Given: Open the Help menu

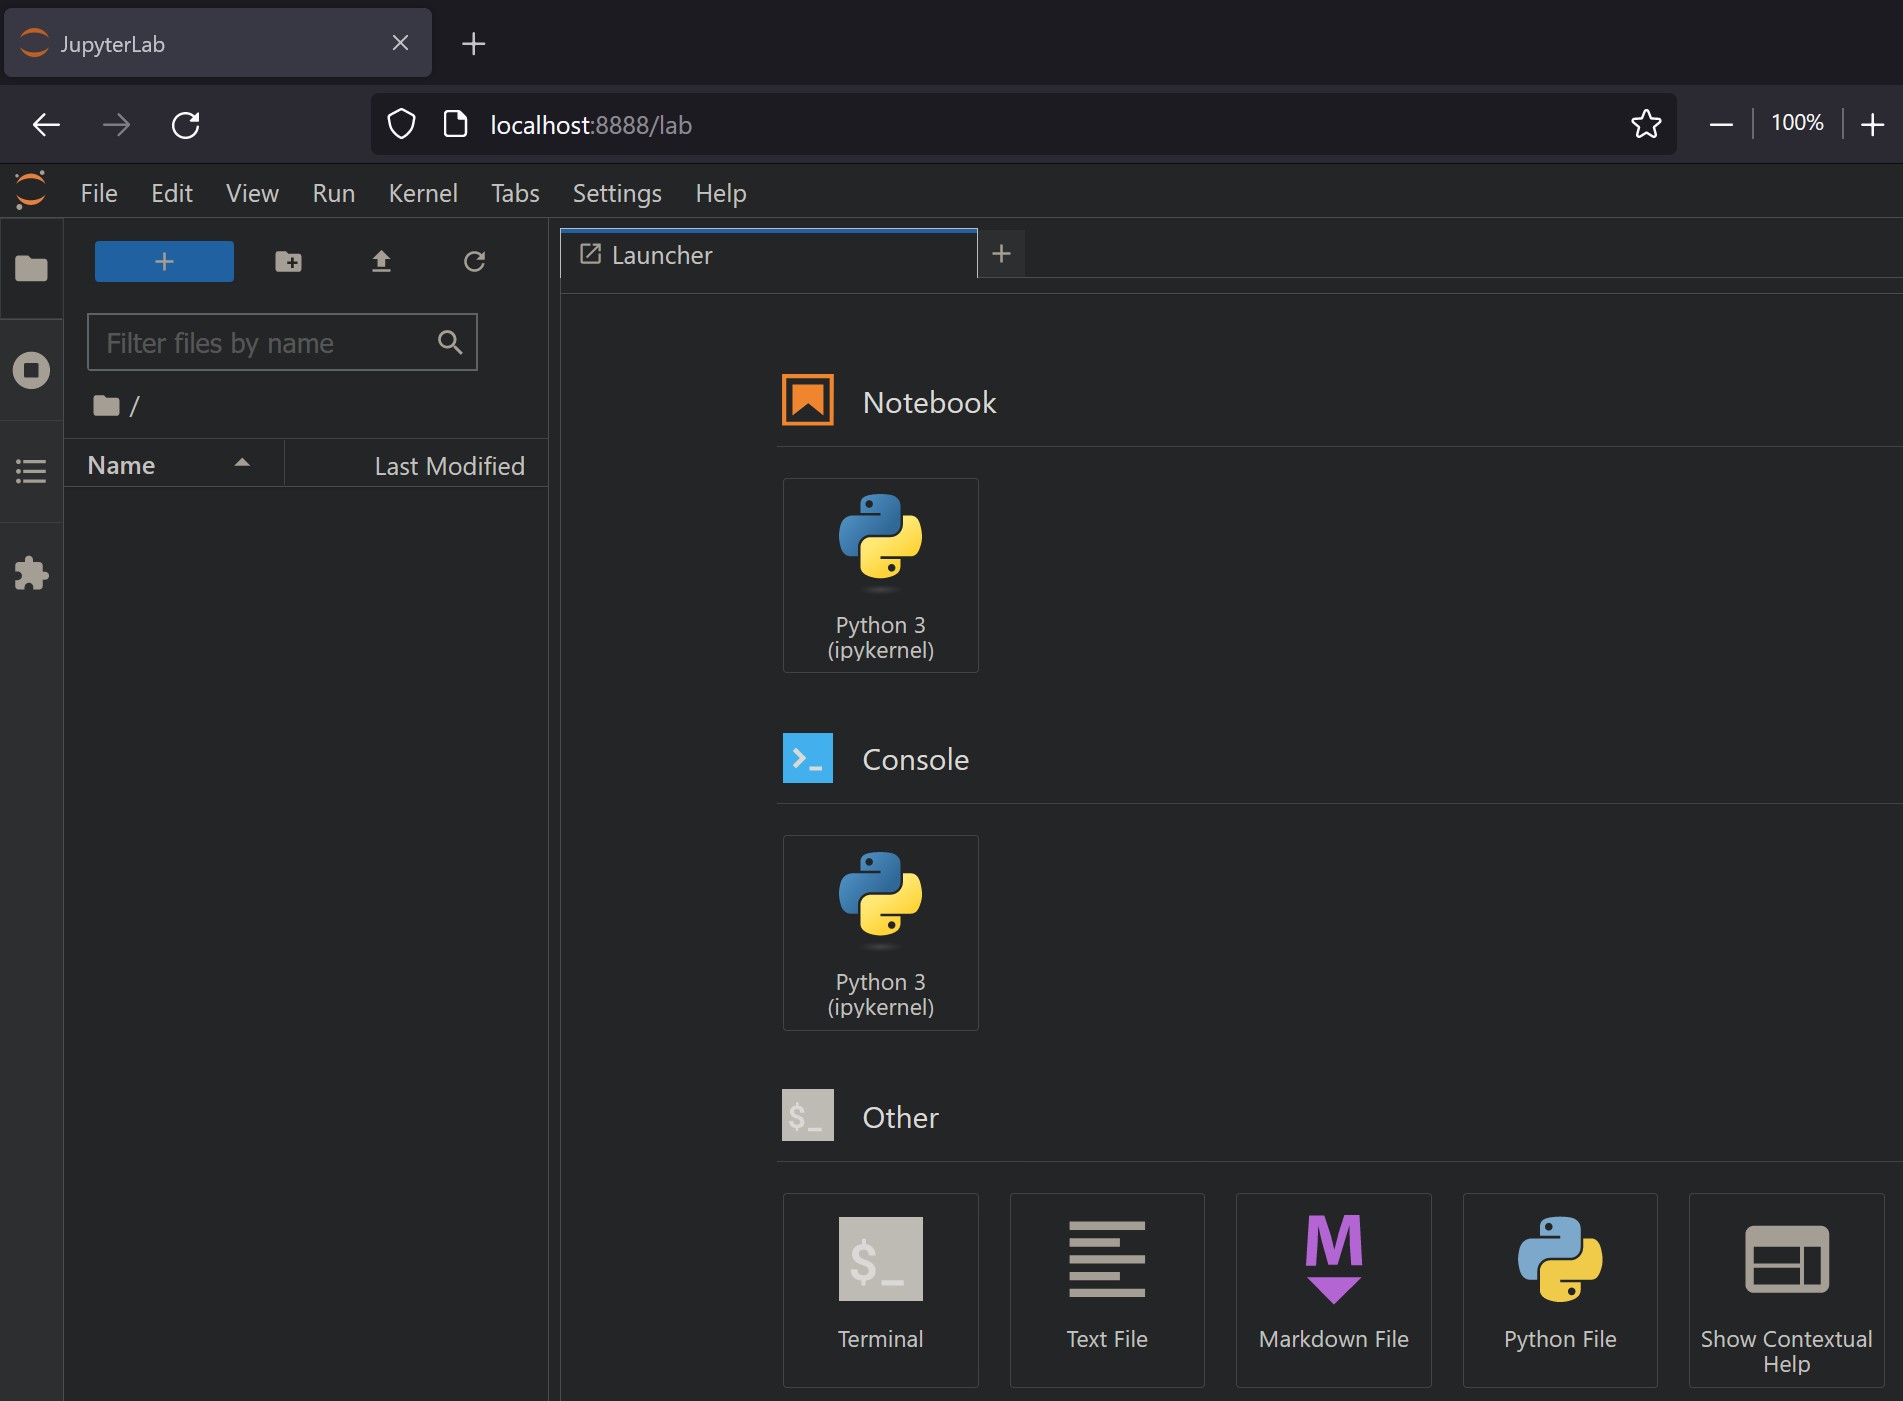Looking at the screenshot, I should click(x=721, y=193).
